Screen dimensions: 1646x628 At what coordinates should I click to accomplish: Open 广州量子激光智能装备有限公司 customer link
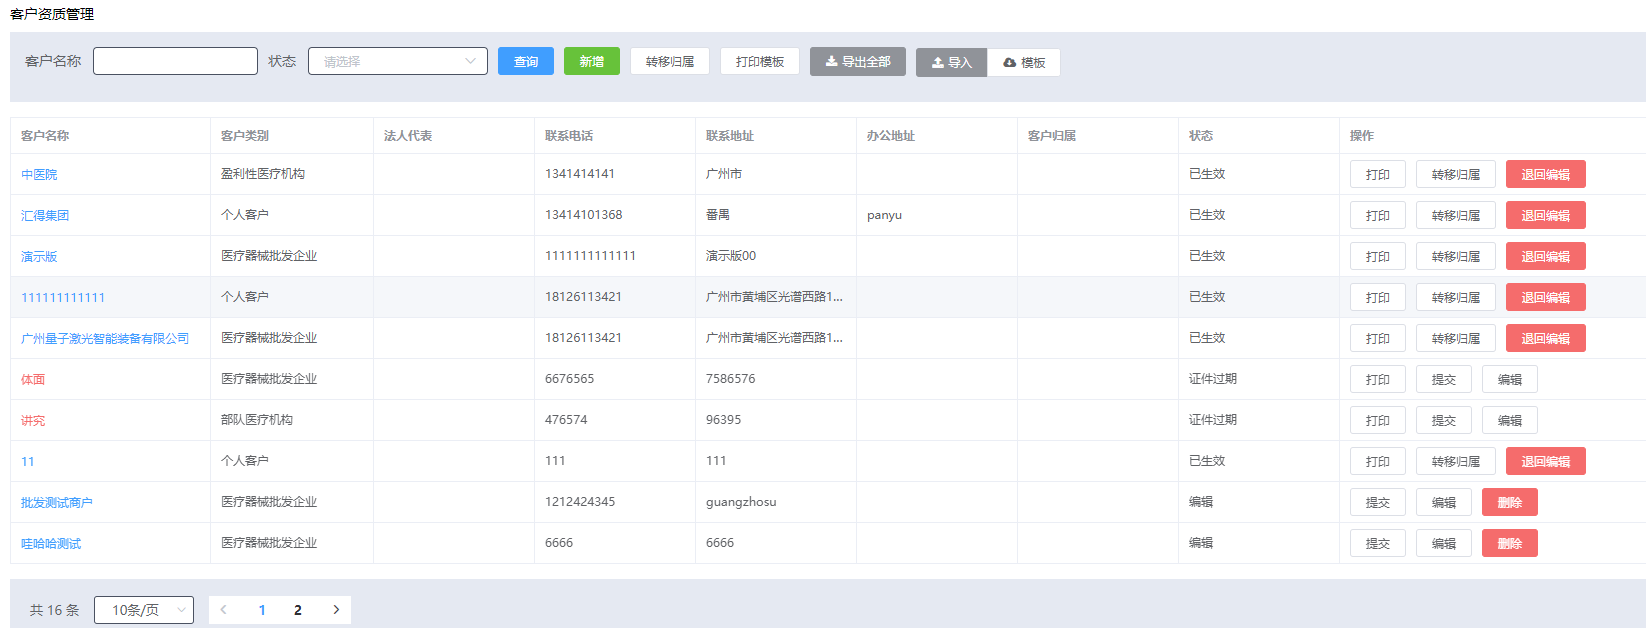click(105, 339)
